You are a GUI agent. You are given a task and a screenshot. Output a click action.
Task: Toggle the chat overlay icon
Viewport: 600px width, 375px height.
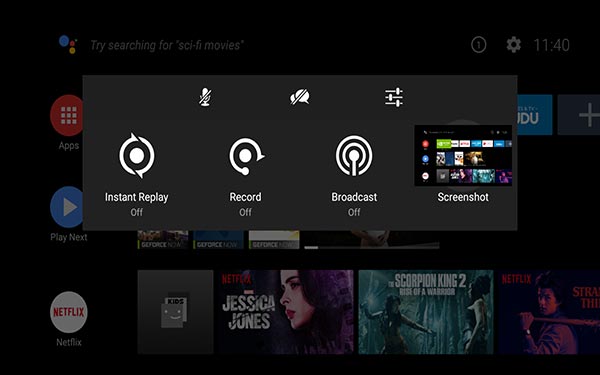pyautogui.click(x=300, y=97)
